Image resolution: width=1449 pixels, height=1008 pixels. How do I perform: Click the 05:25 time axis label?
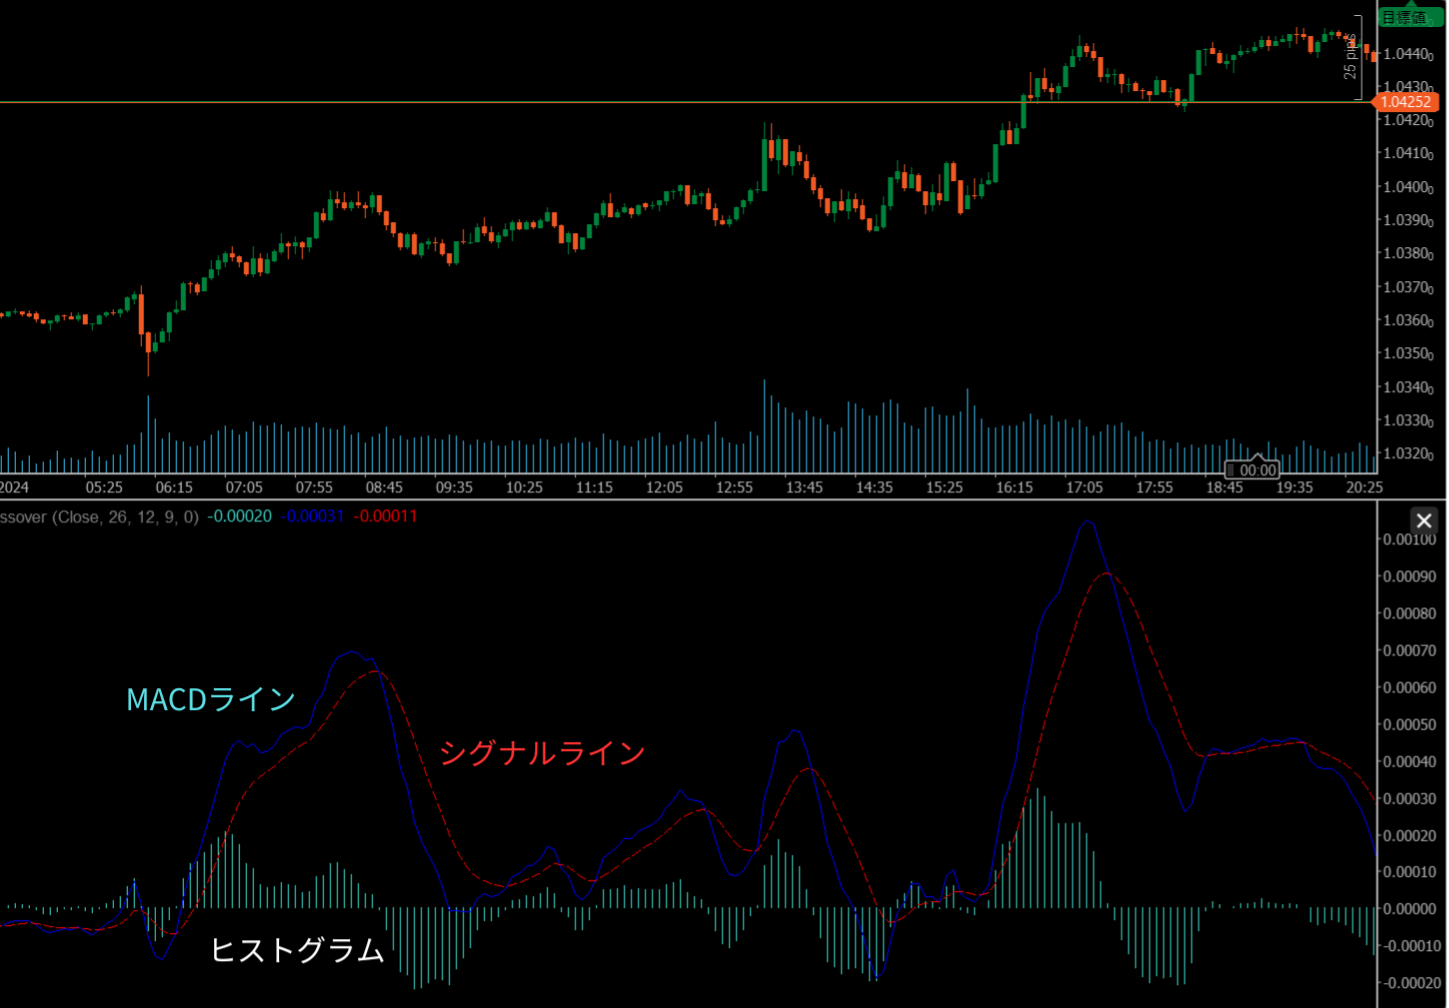pos(104,488)
